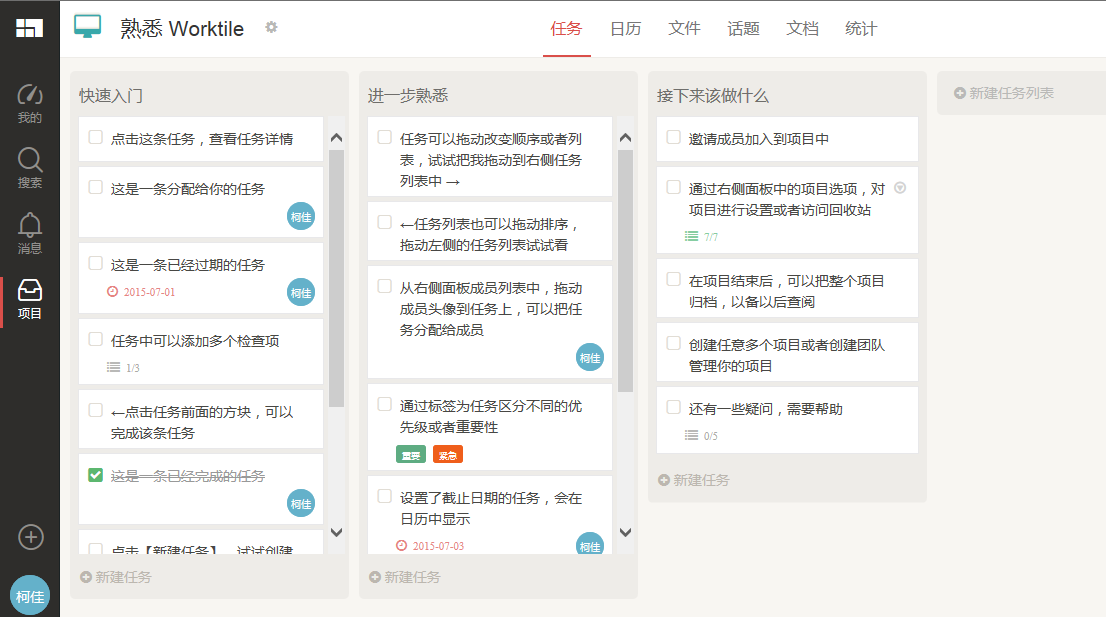Click the 熟悉 Worktile project title
Image resolution: width=1106 pixels, height=620 pixels.
point(182,28)
